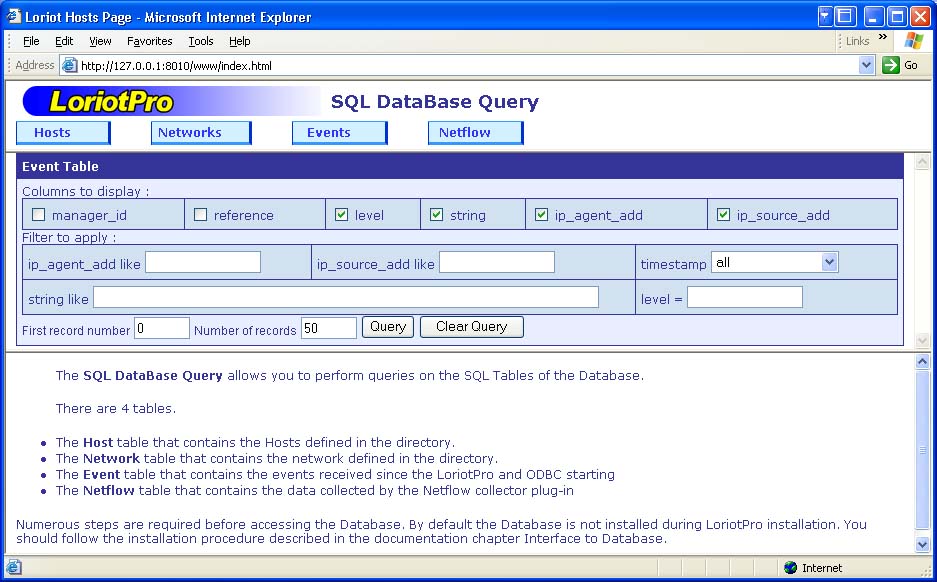This screenshot has height=582, width=937.
Task: Expand the Links toolbar chevron
Action: (883, 37)
